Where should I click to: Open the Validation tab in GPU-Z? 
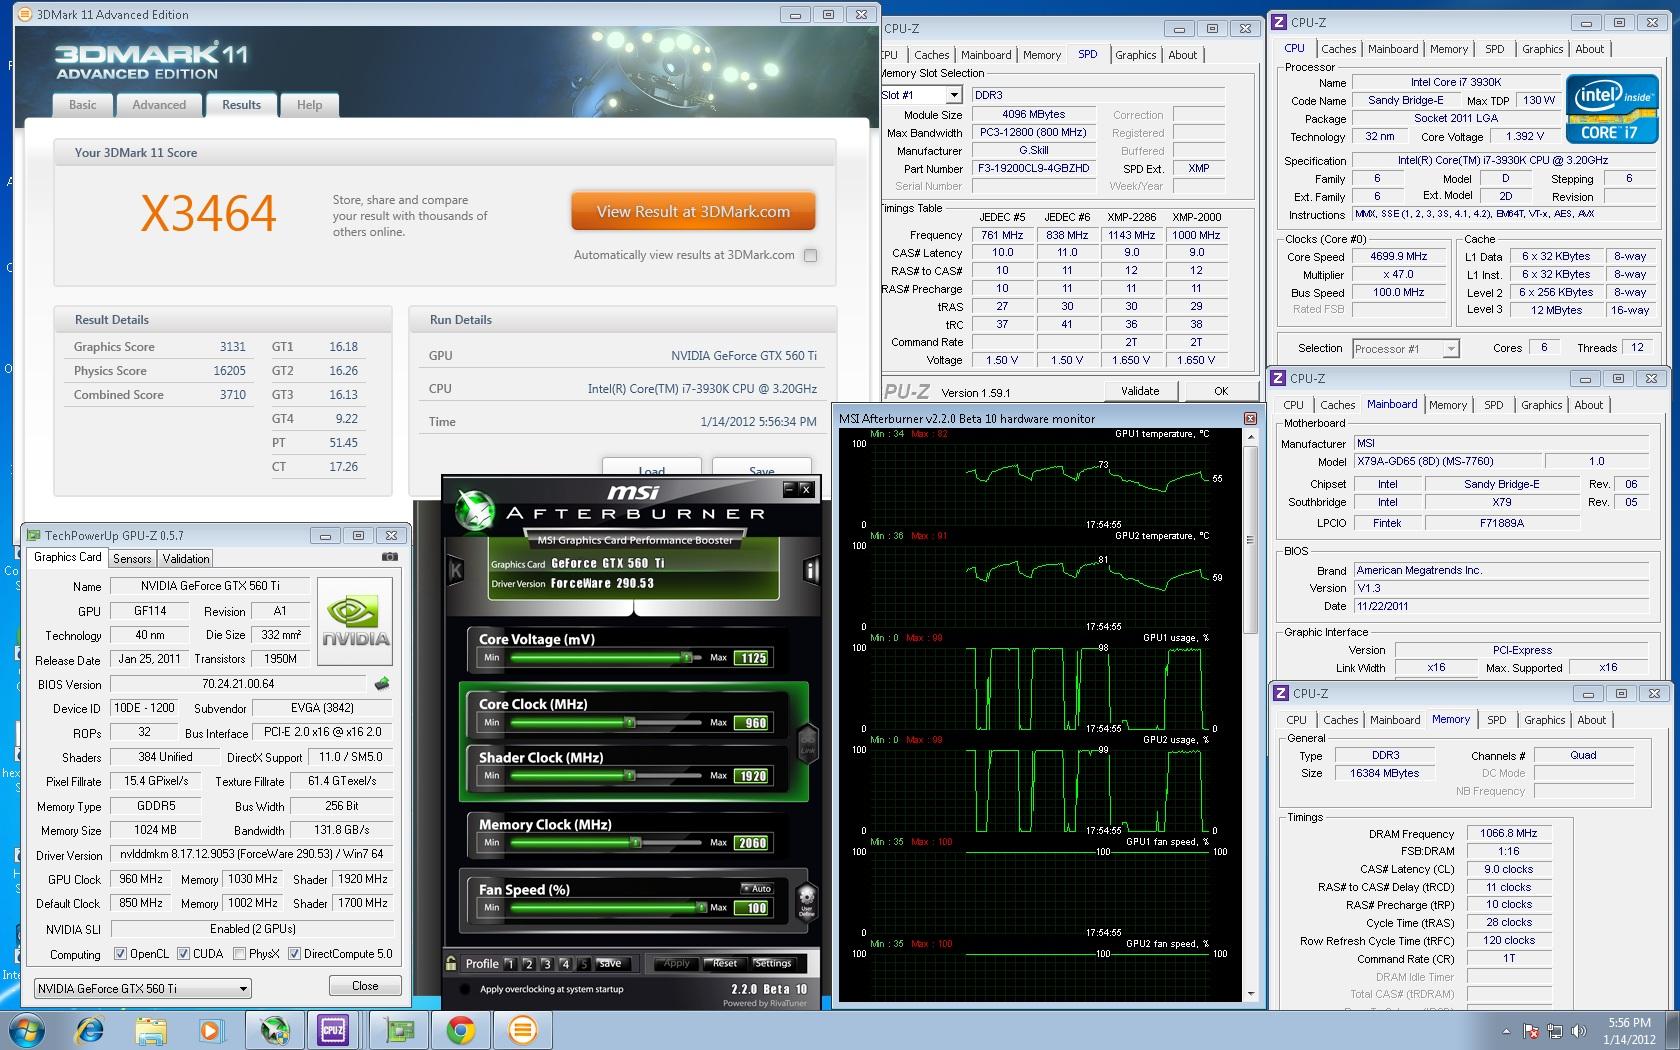tap(186, 559)
